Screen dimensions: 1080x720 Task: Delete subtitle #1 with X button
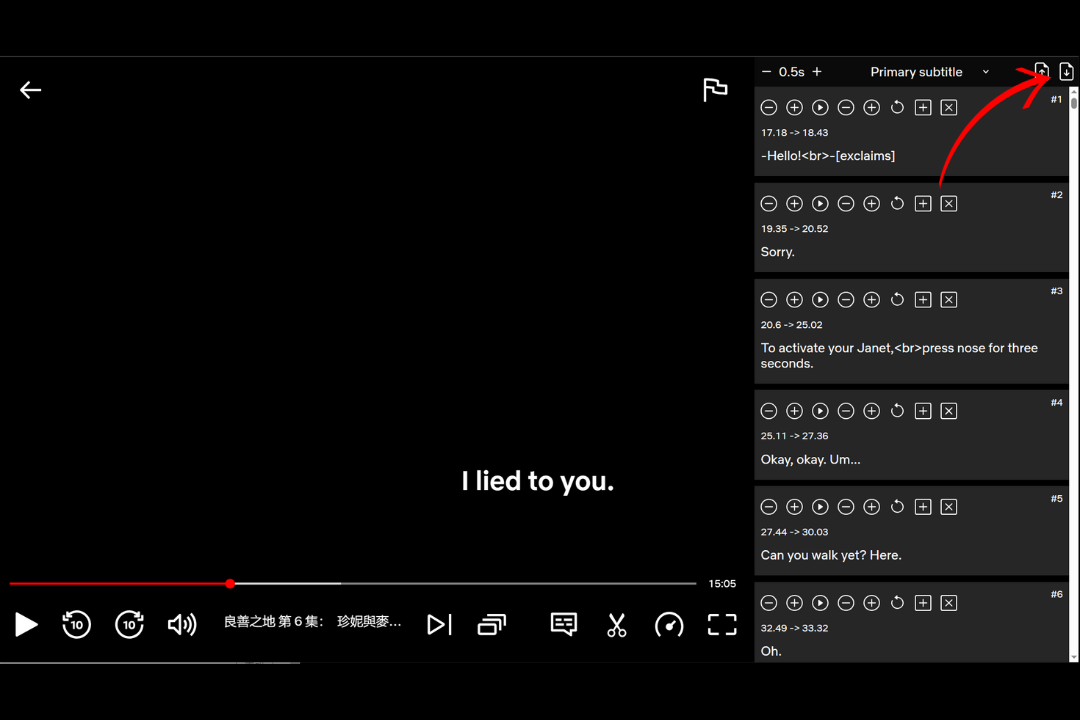click(x=949, y=107)
